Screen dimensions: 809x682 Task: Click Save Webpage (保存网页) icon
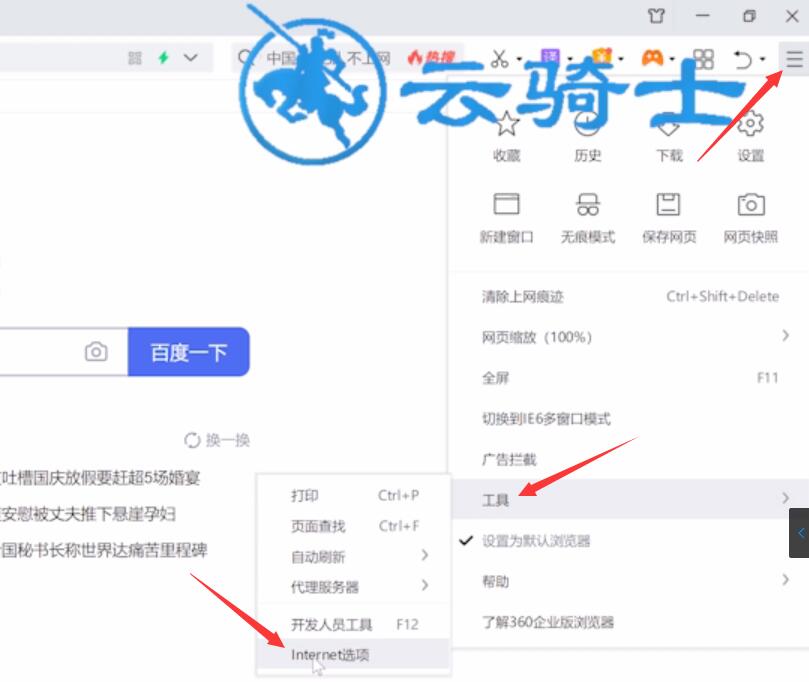click(668, 204)
